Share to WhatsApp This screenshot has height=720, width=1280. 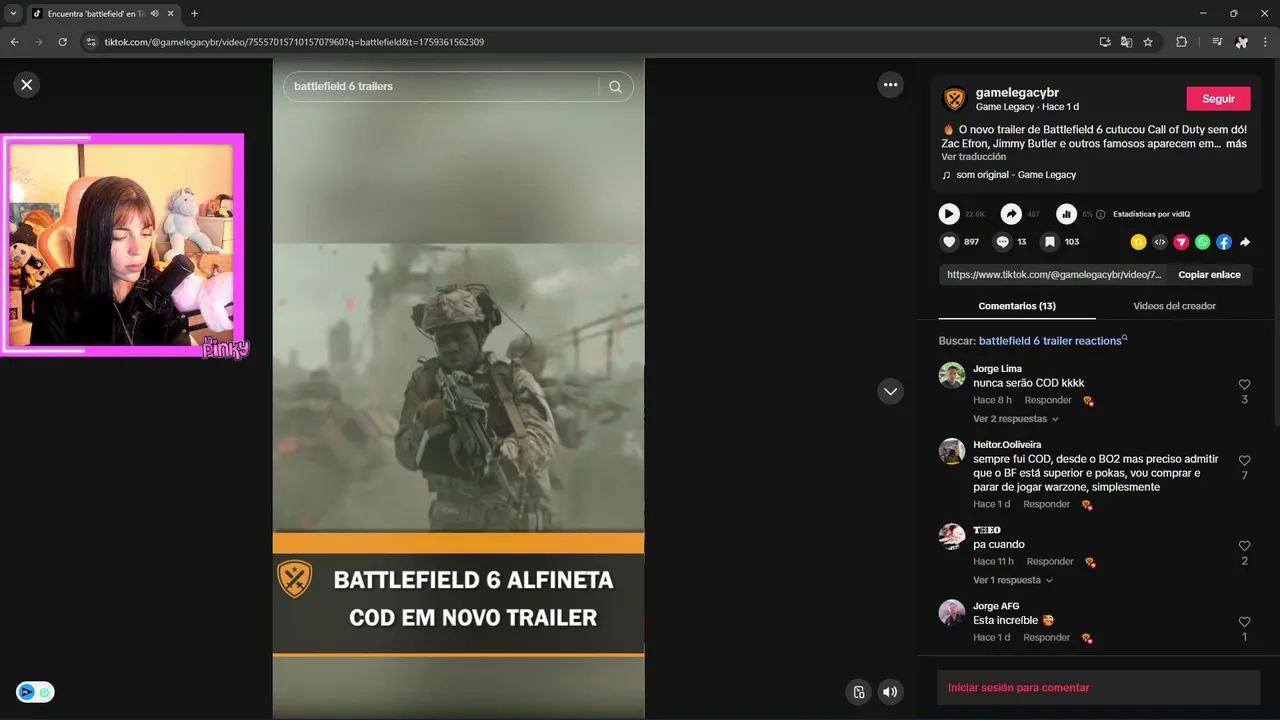[1202, 242]
